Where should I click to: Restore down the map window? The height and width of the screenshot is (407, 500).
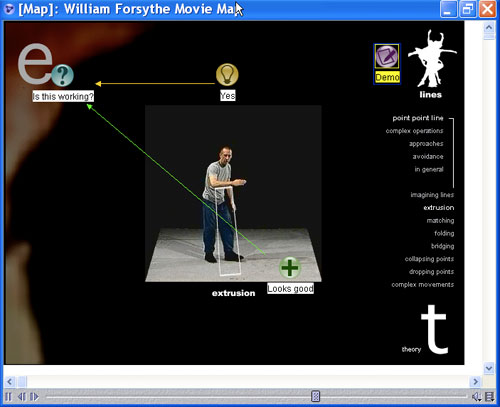tap(468, 9)
